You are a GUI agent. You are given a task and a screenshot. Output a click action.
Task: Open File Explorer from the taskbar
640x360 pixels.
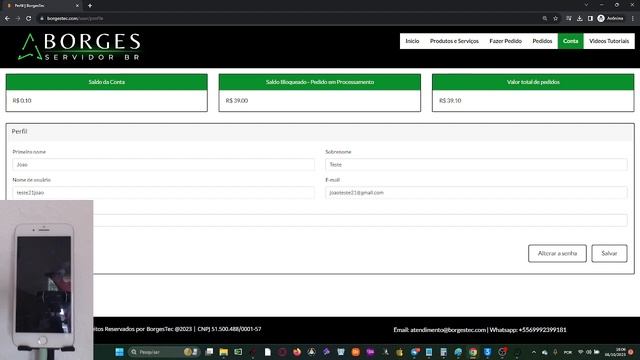(x=224, y=352)
